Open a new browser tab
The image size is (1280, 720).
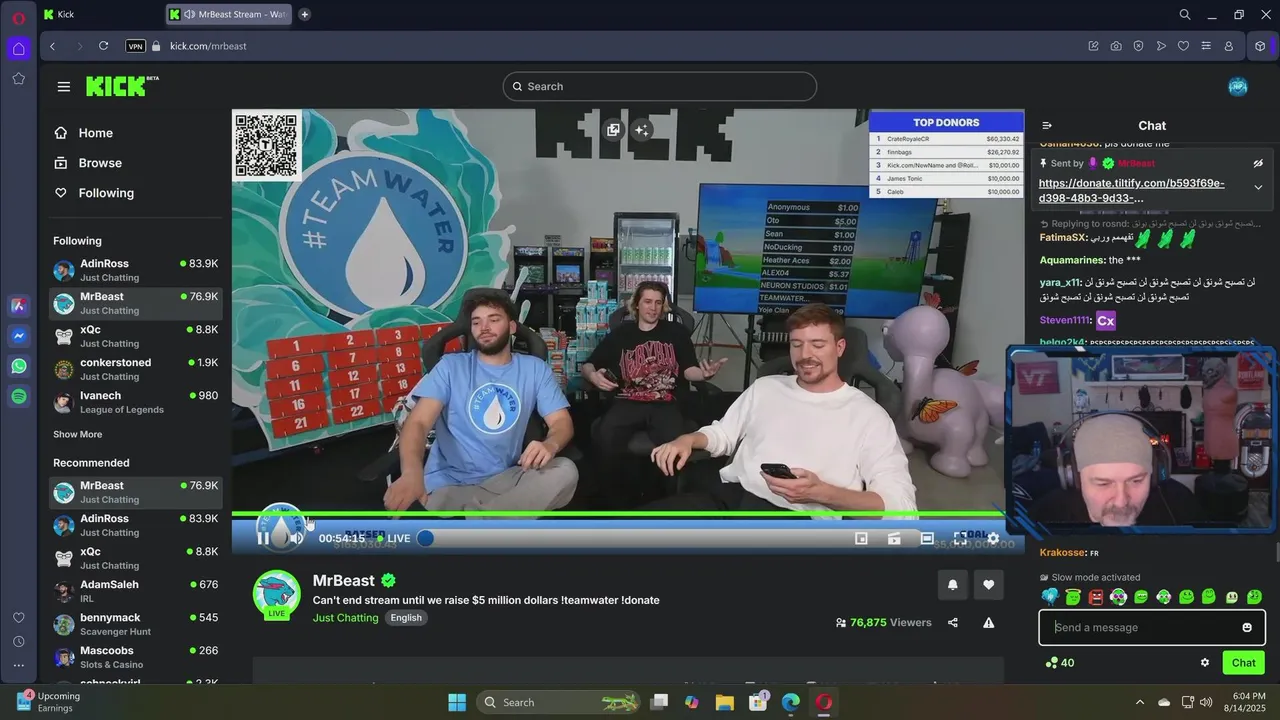305,14
